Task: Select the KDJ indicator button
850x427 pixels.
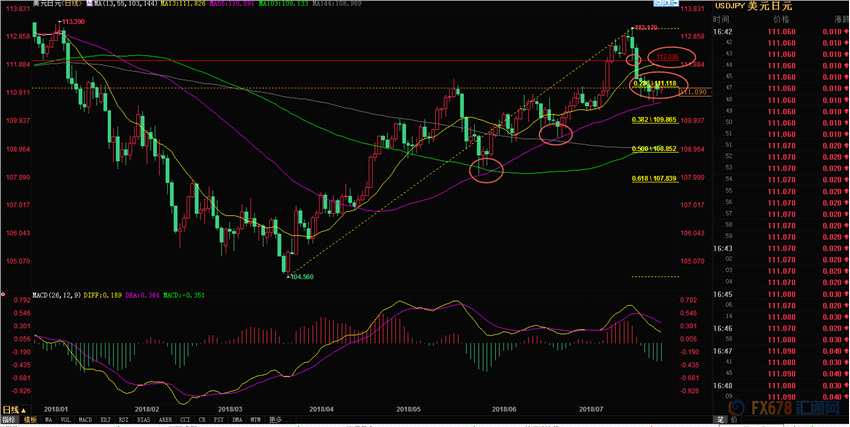Action: tap(105, 419)
